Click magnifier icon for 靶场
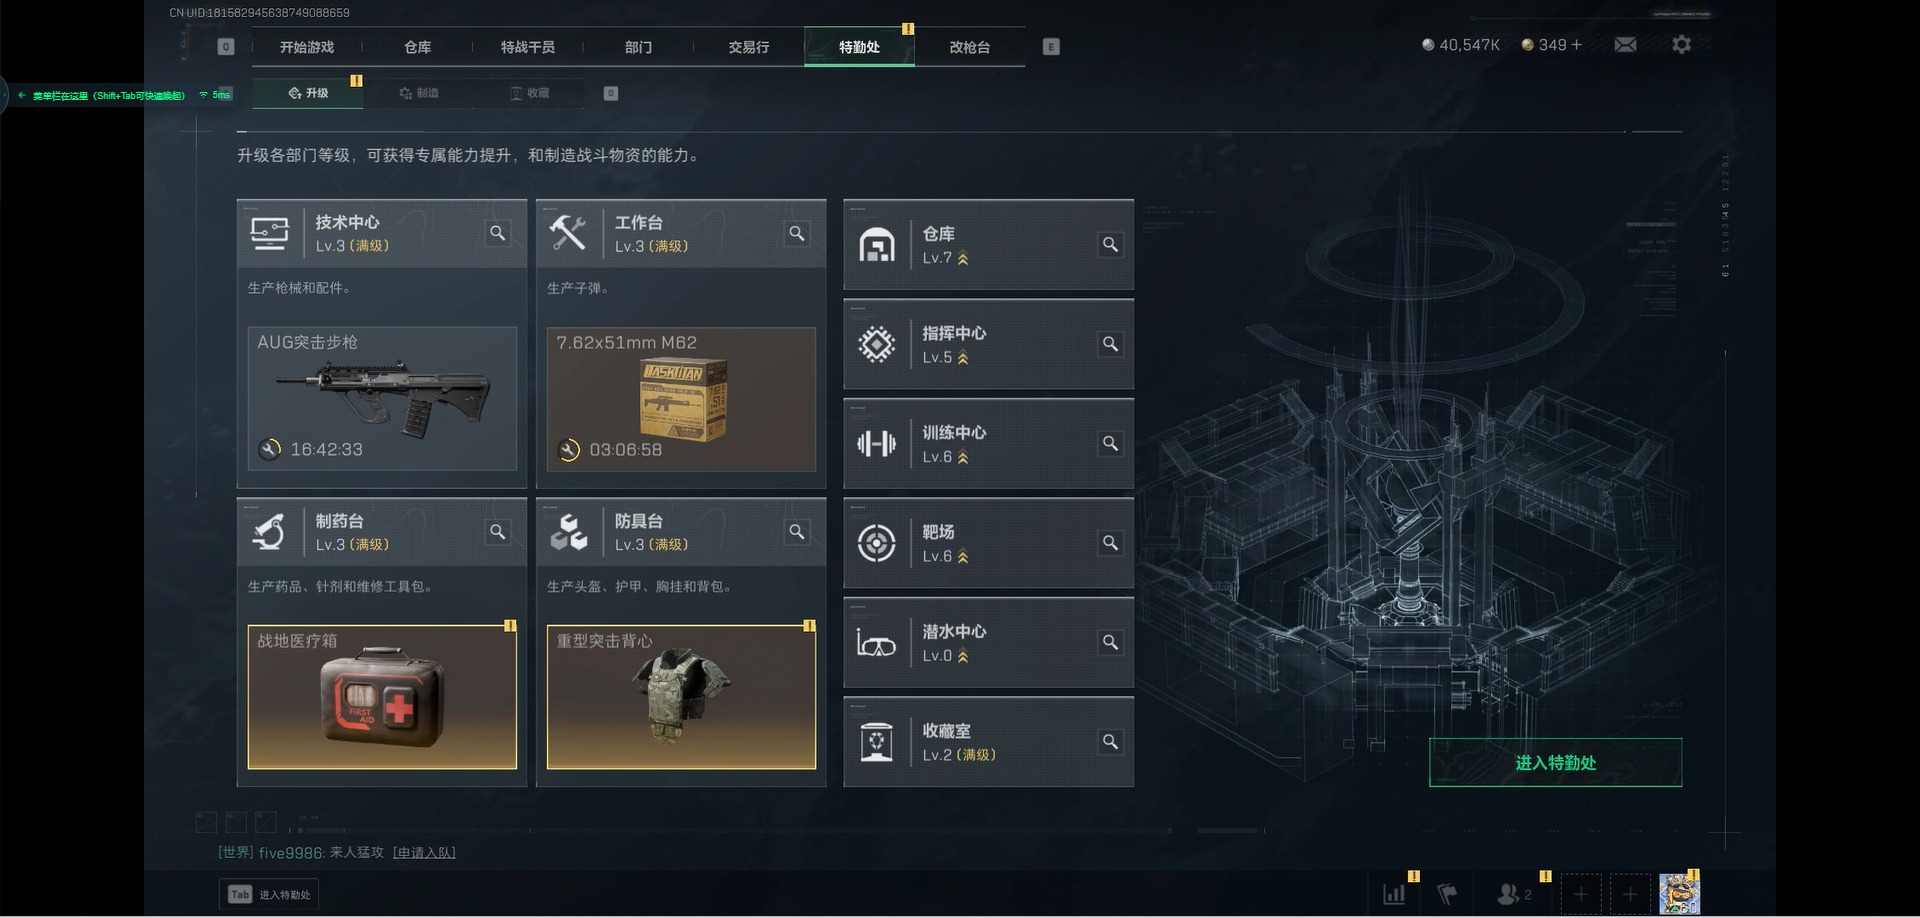The image size is (1920, 918). [x=1109, y=543]
